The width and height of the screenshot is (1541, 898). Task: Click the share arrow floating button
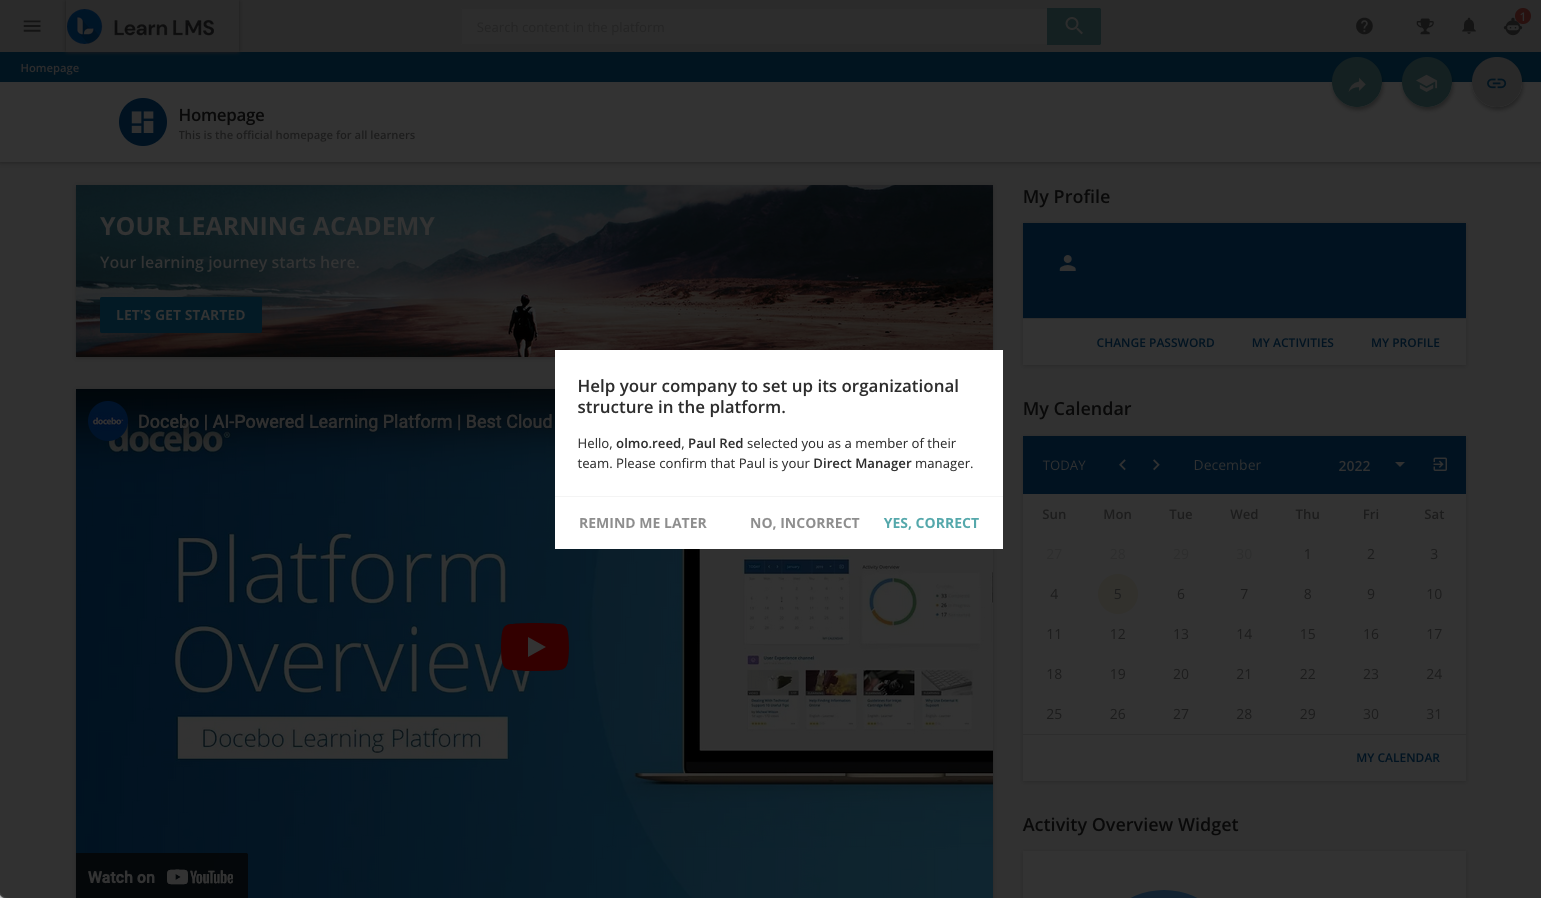tap(1357, 84)
